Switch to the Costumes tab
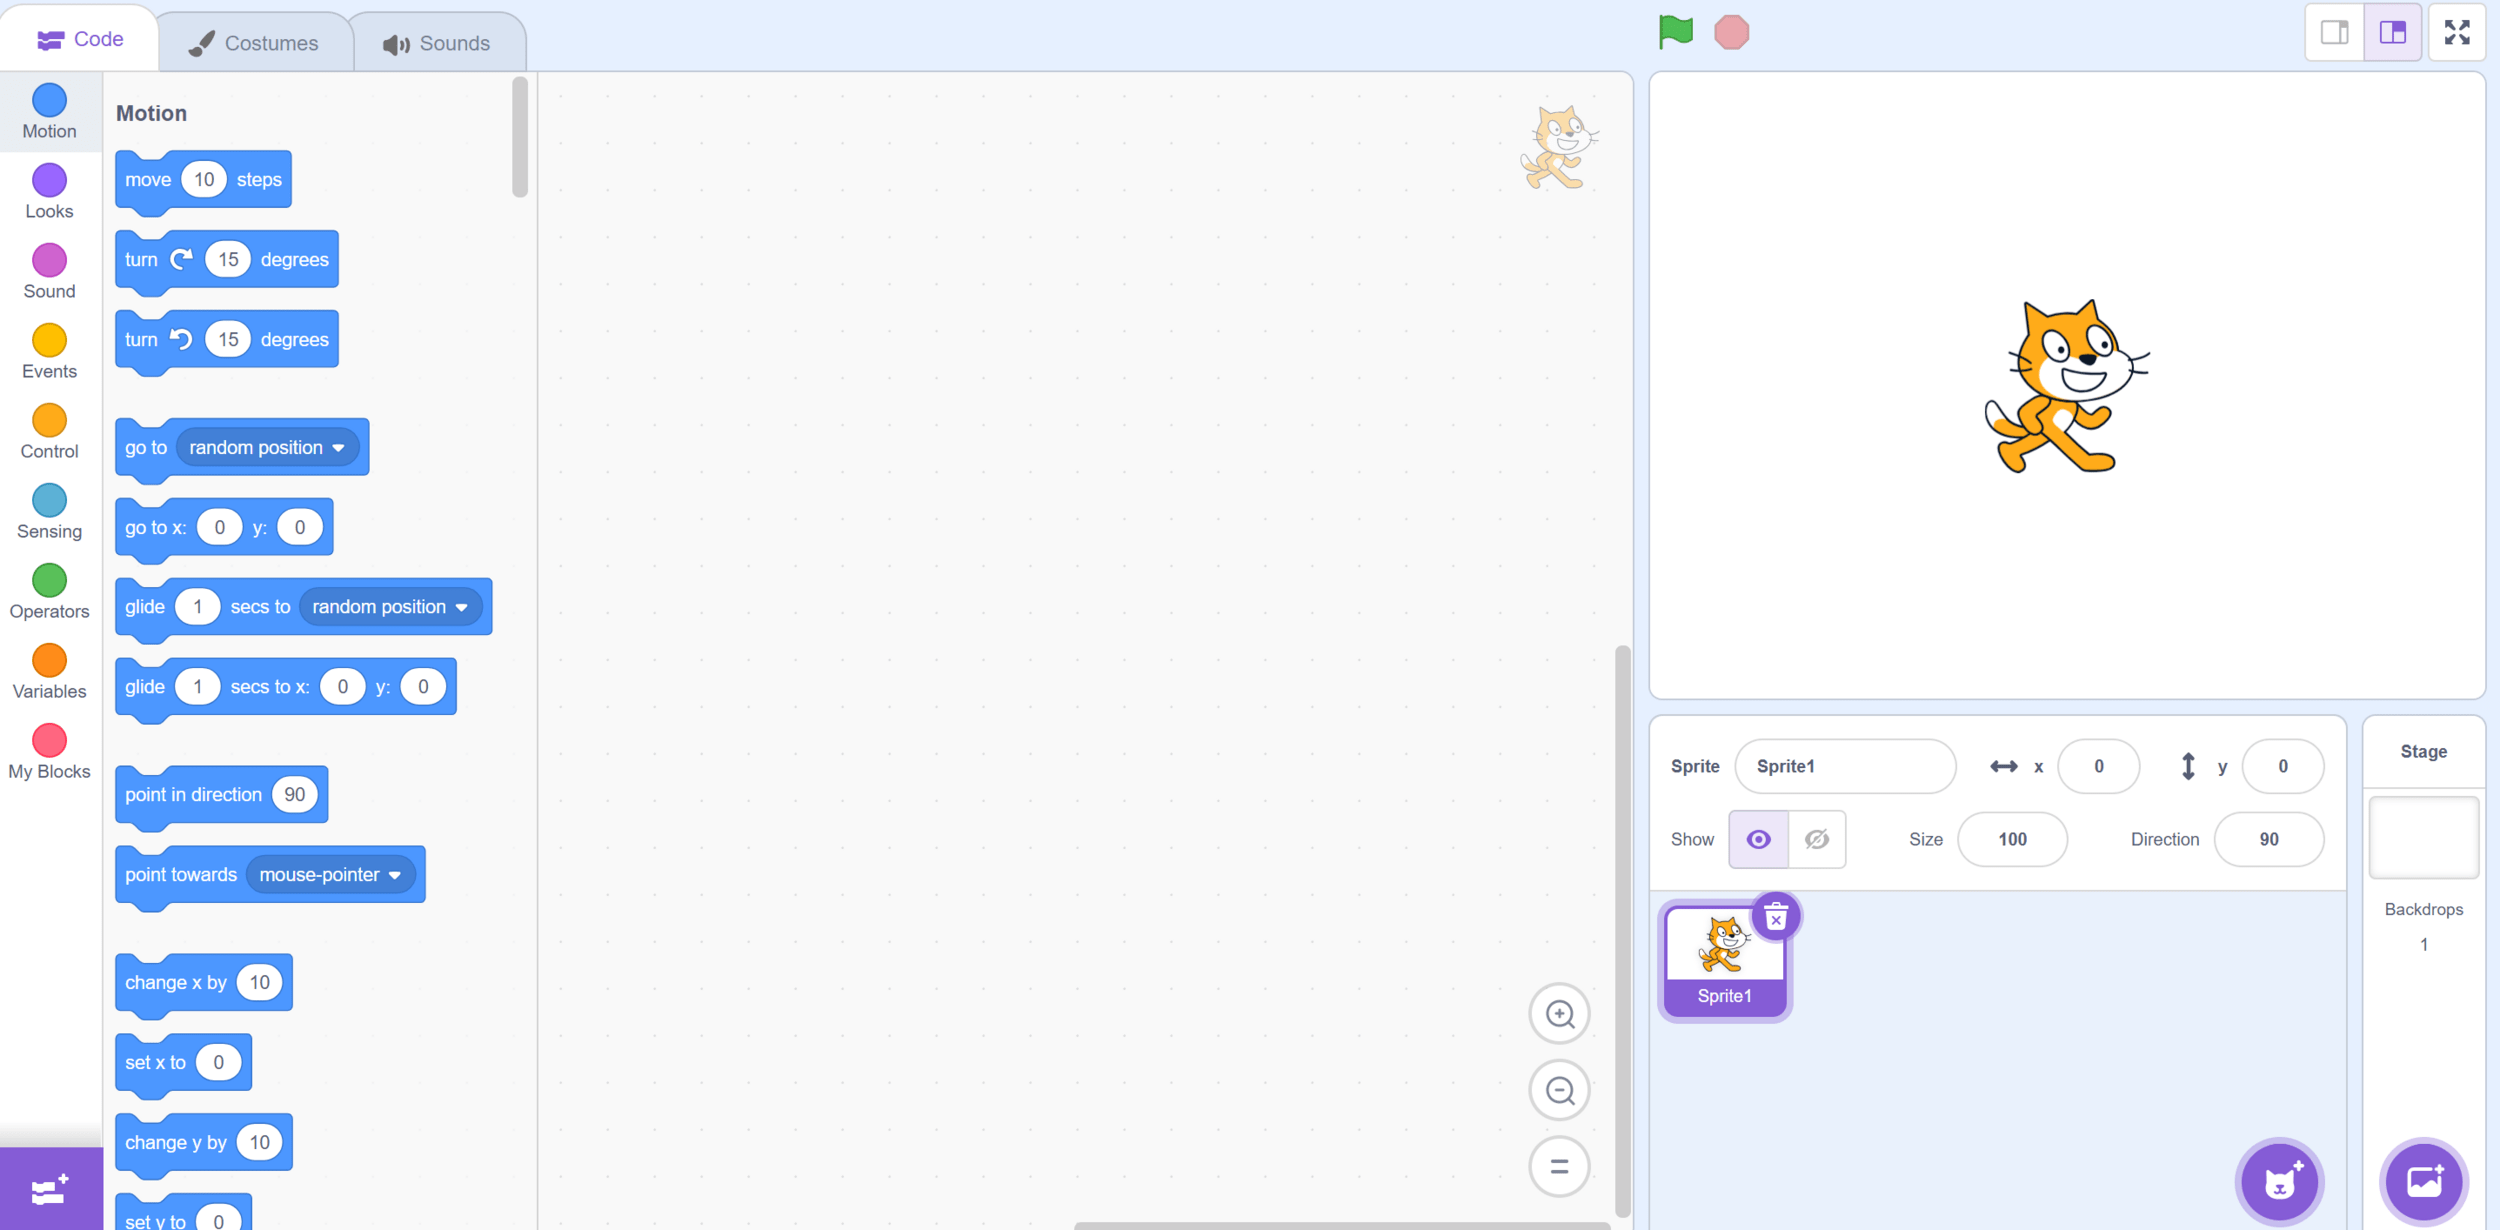 254,43
